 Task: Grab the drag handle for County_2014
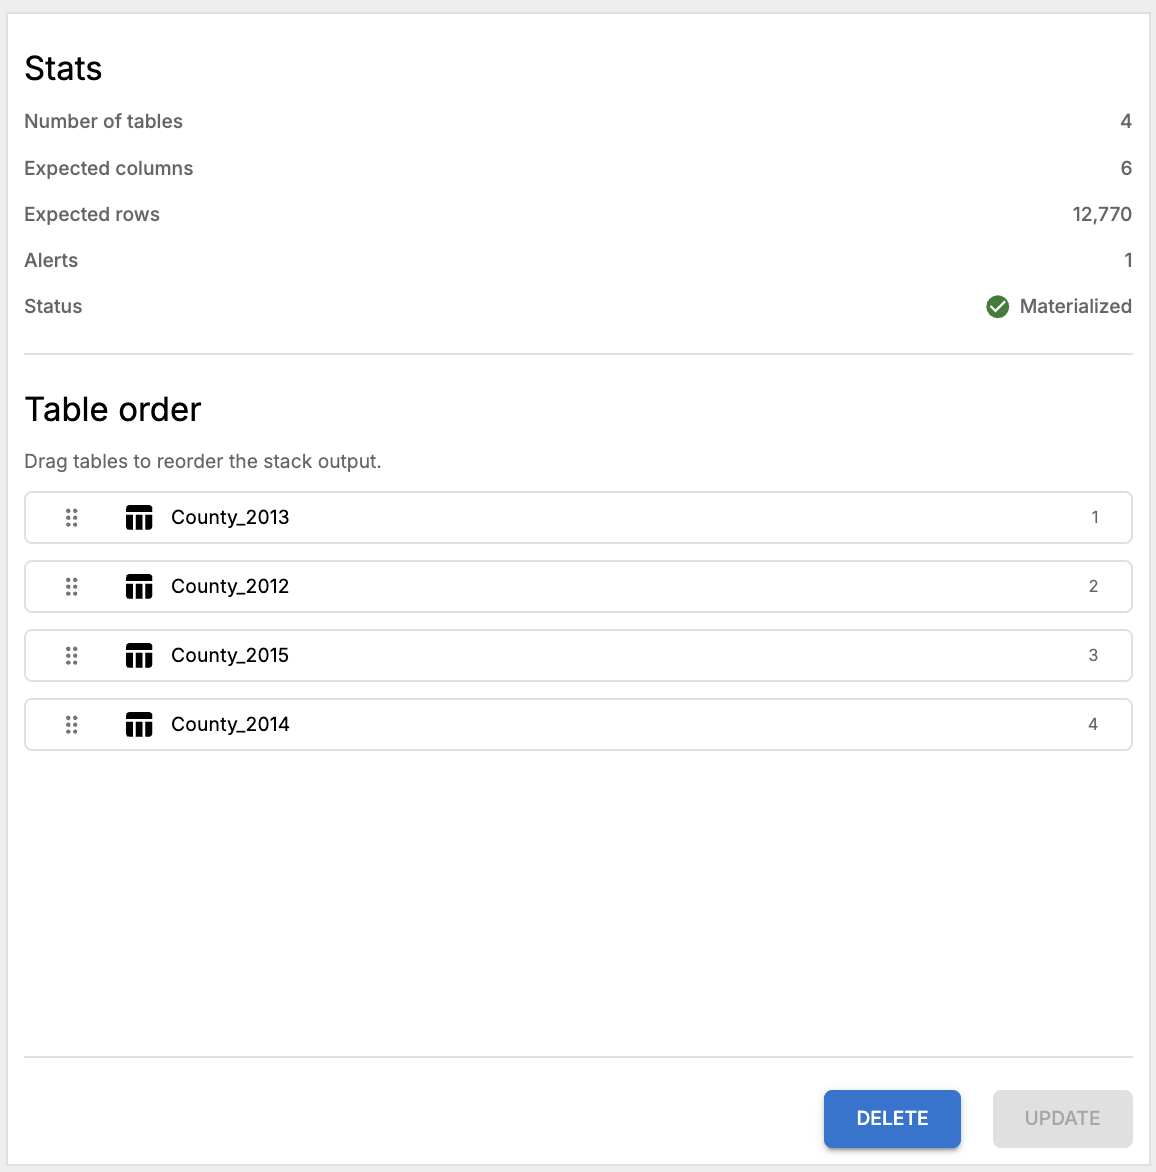72,724
